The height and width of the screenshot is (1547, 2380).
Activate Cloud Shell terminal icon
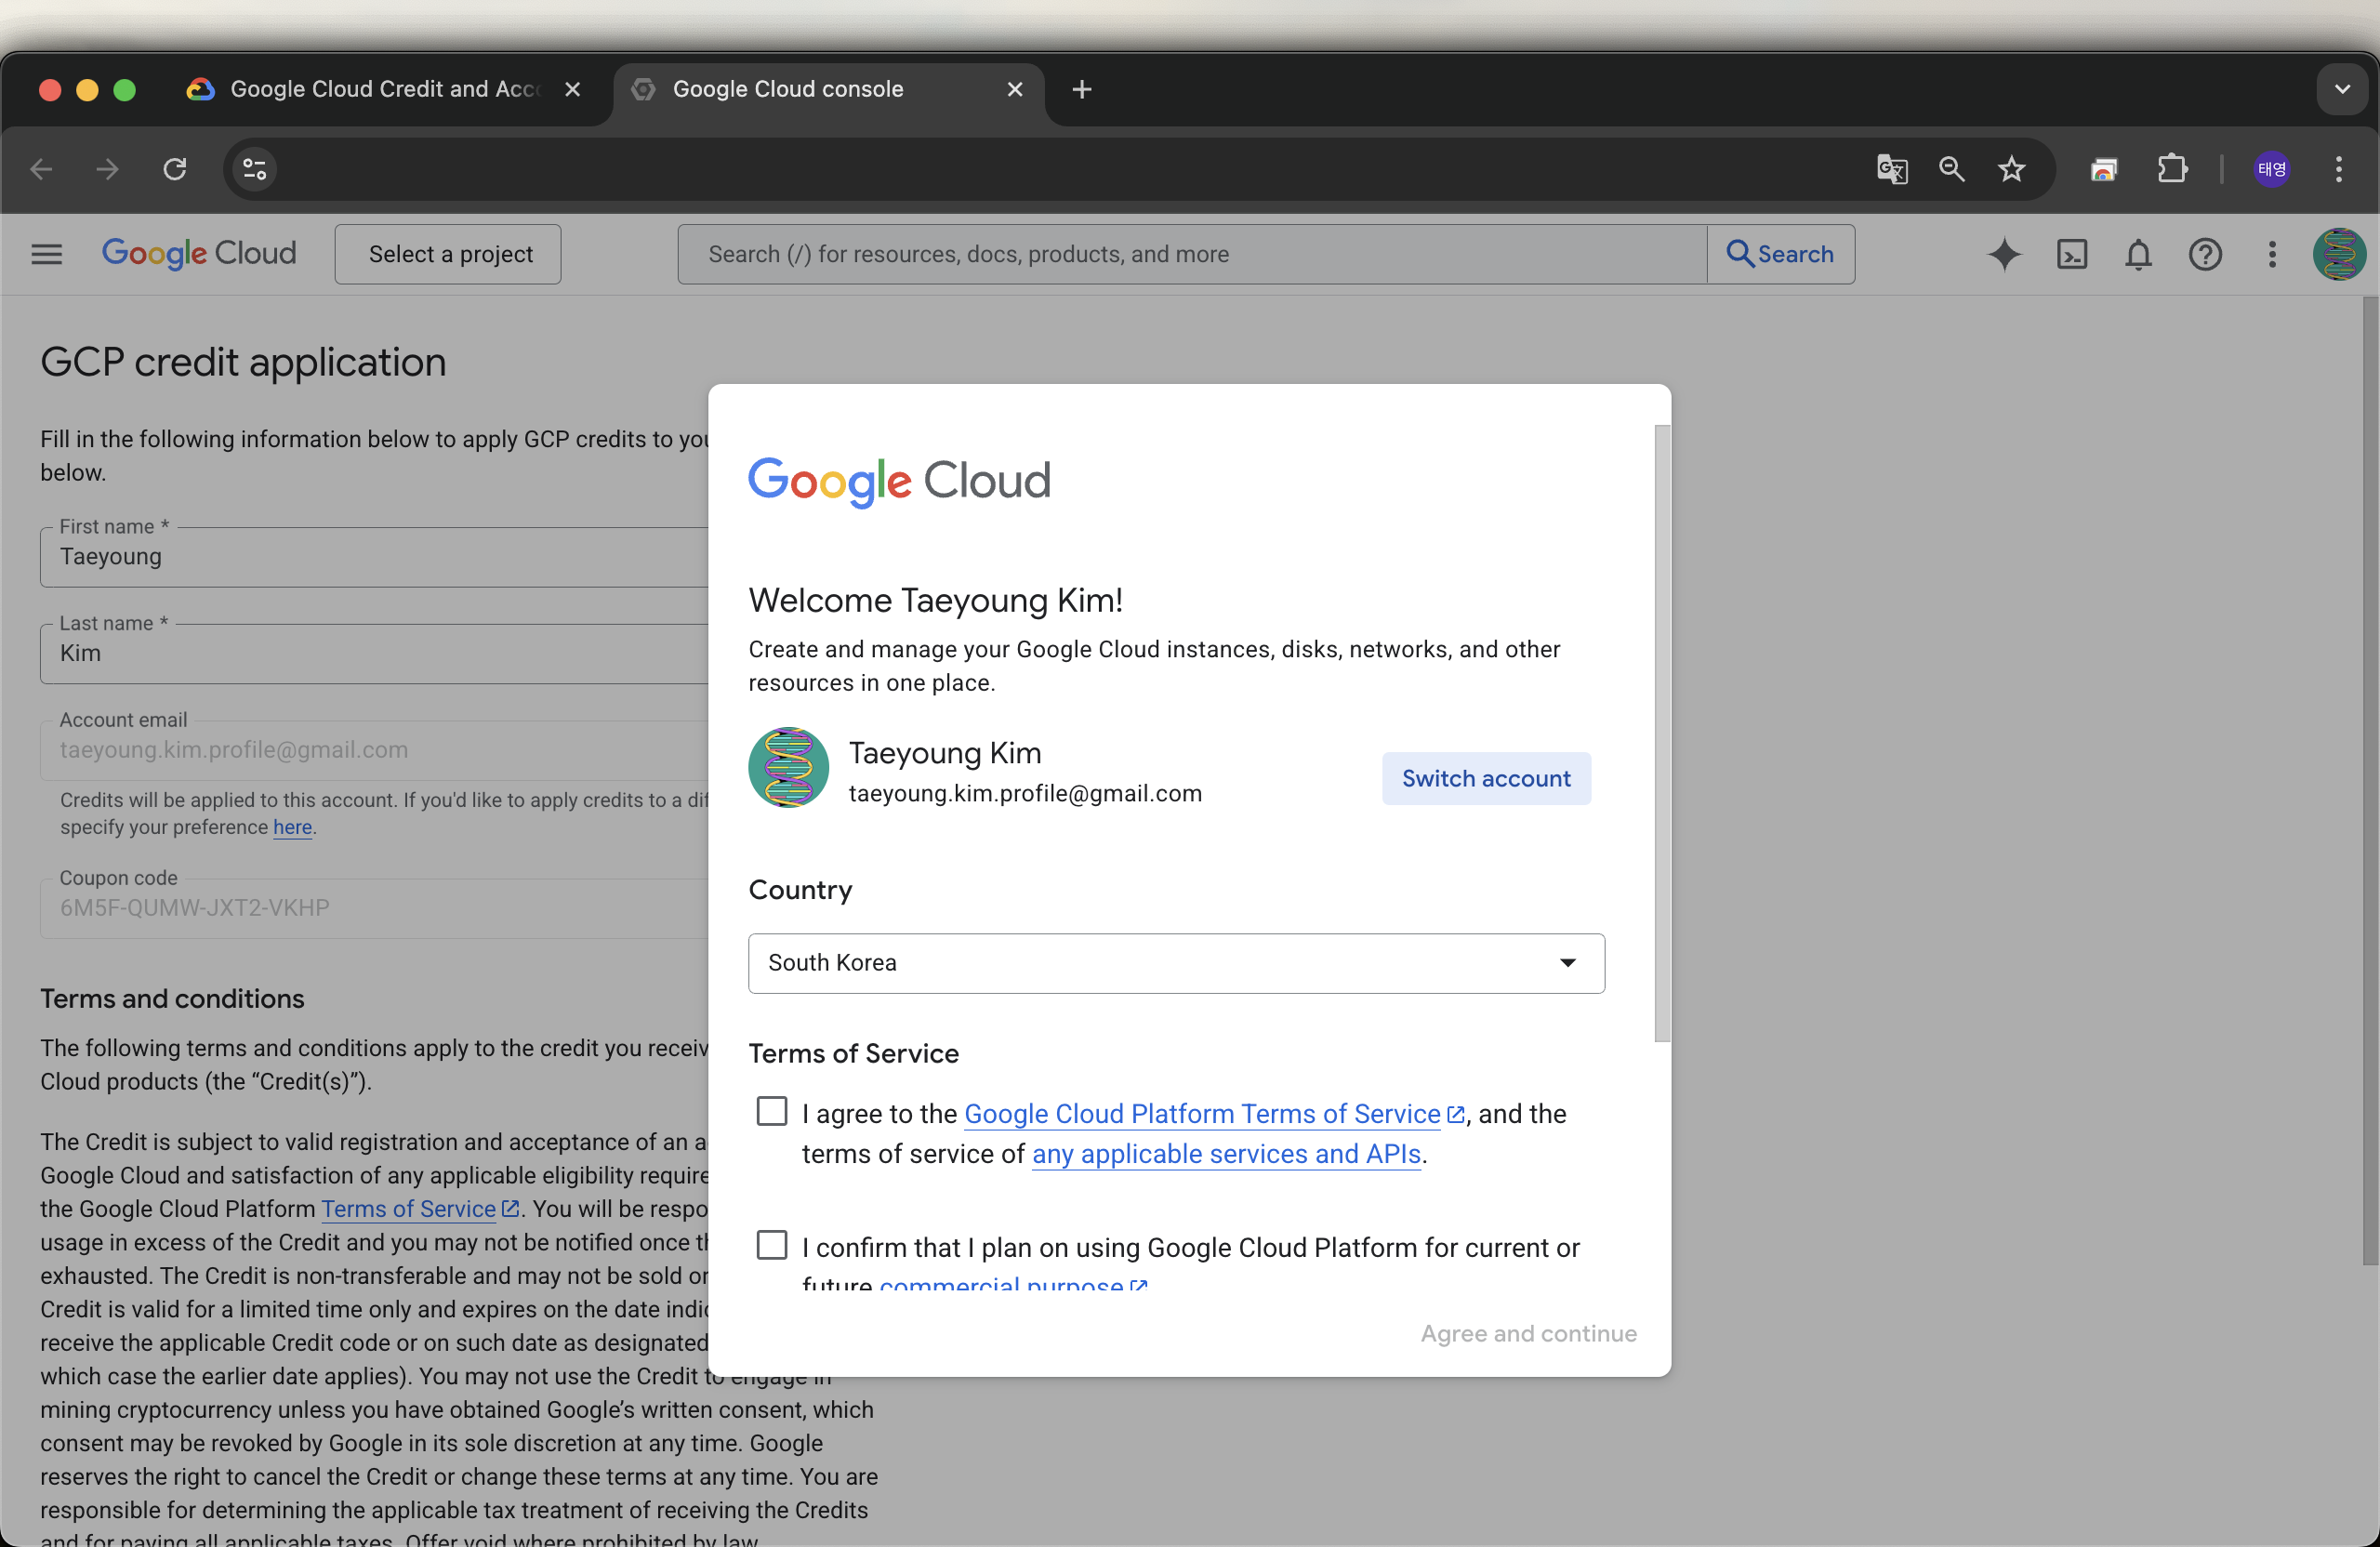click(x=2071, y=254)
